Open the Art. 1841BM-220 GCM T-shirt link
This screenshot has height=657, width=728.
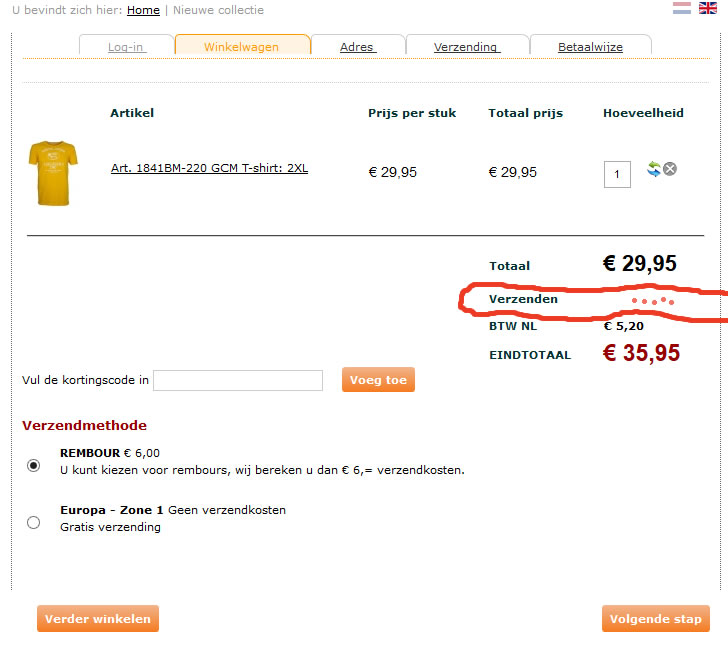tap(209, 168)
